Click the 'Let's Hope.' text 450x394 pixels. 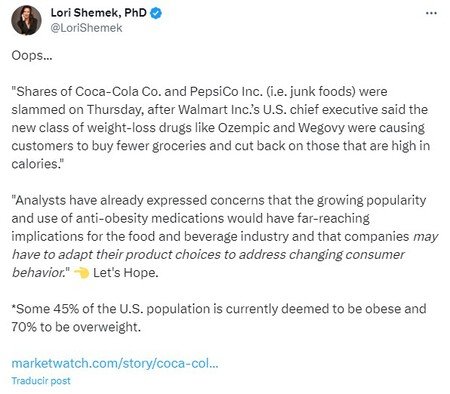click(x=126, y=273)
